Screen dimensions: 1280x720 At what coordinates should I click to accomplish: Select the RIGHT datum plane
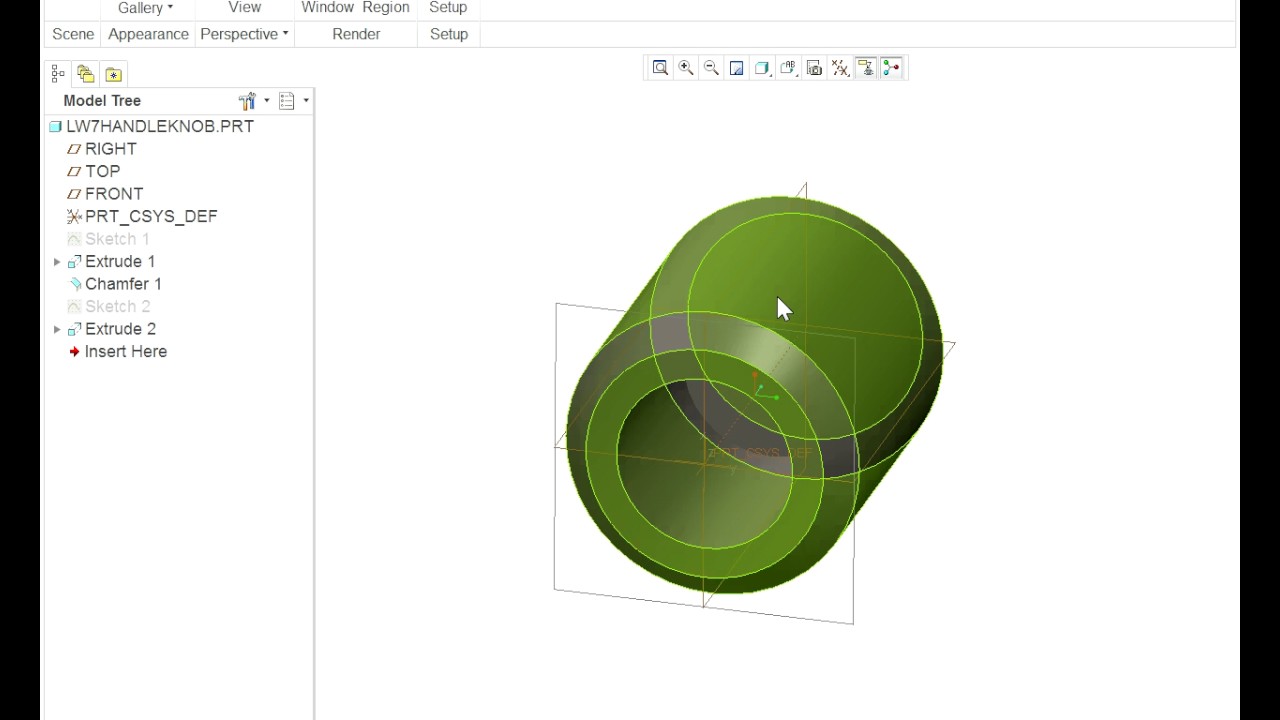point(111,149)
